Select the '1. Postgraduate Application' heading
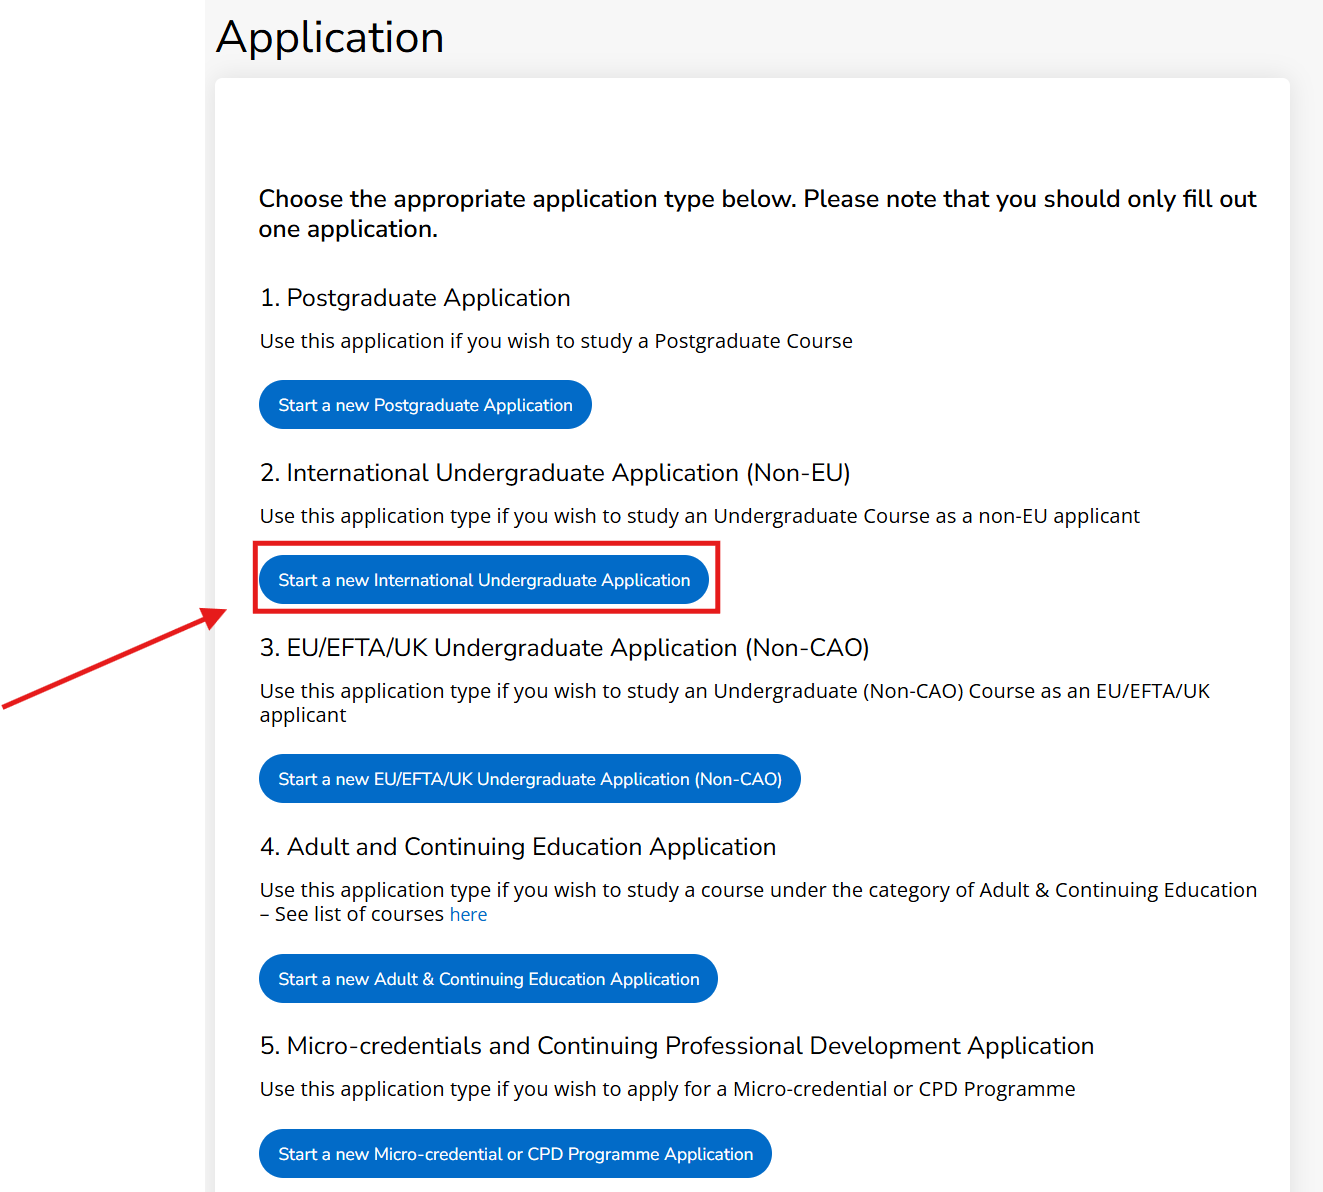Viewport: 1323px width, 1192px height. 415,298
